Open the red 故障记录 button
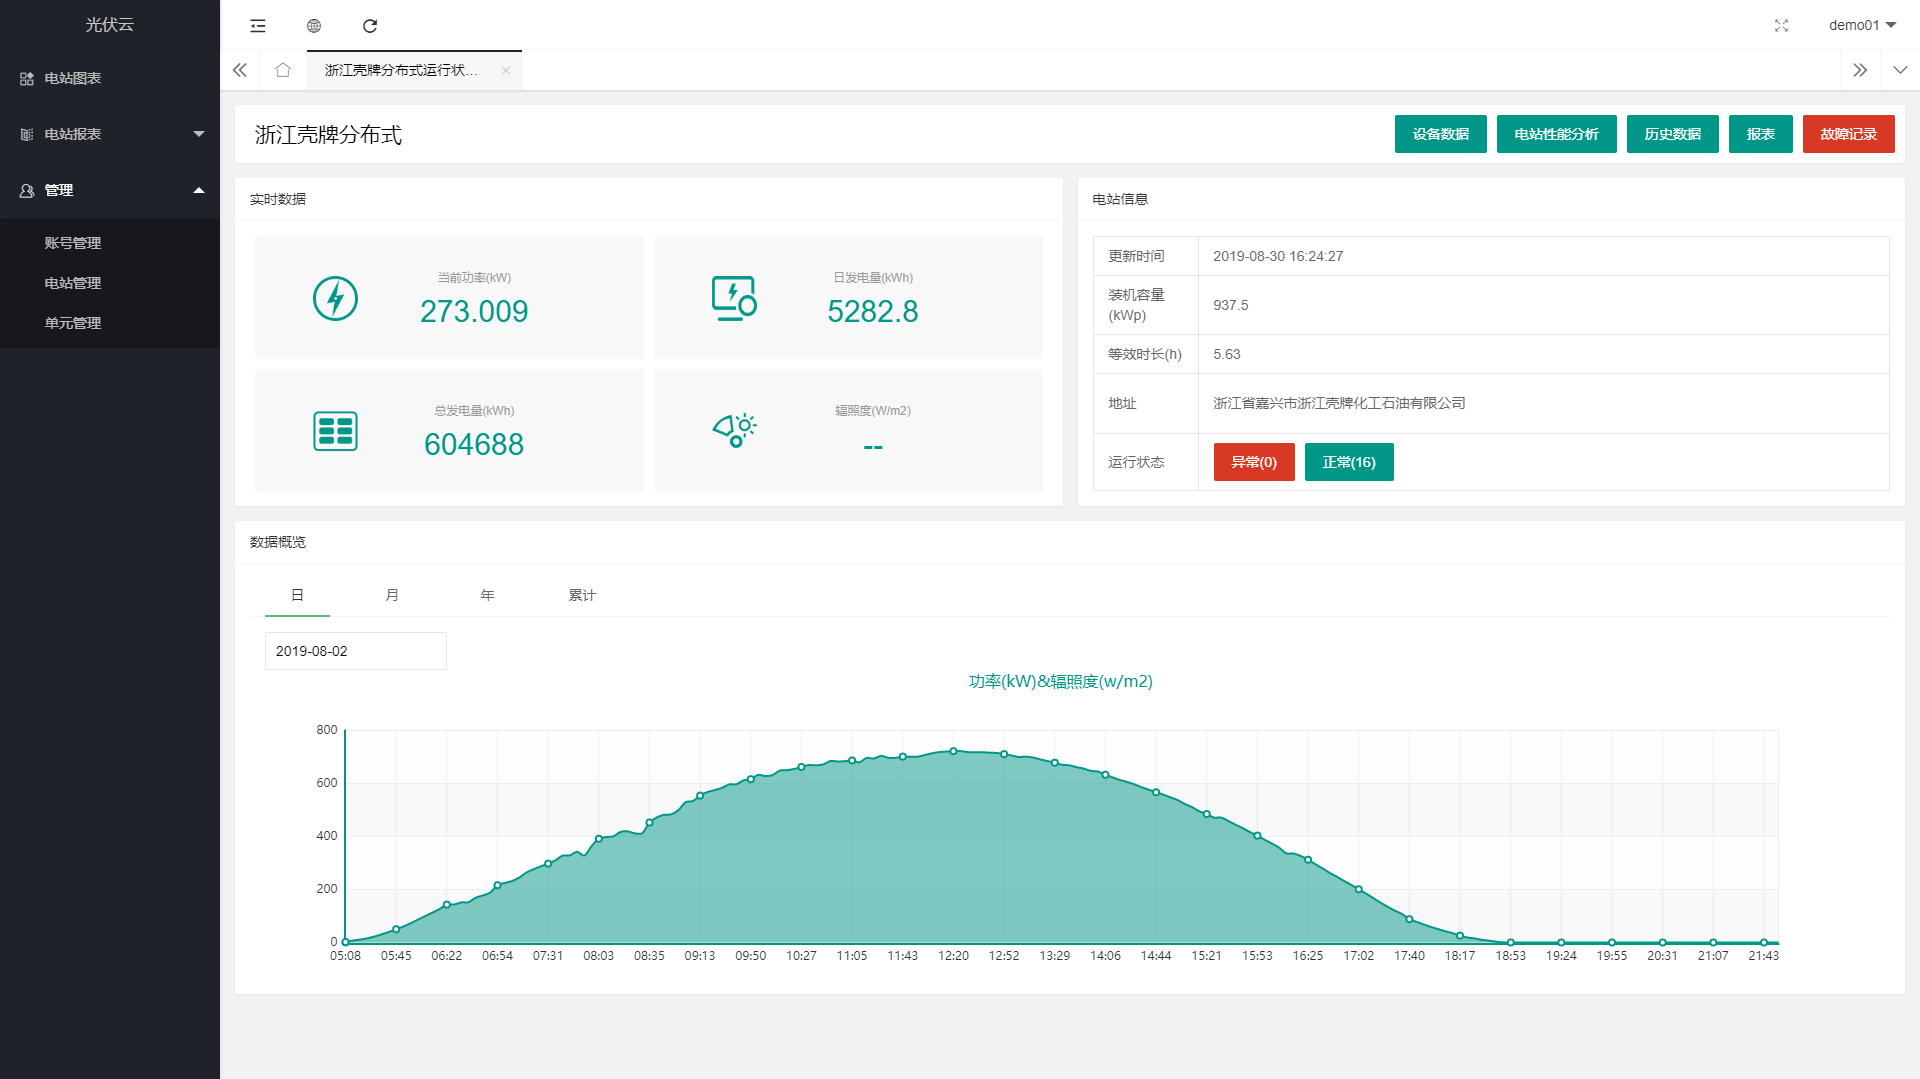The image size is (1920, 1079). pyautogui.click(x=1848, y=134)
